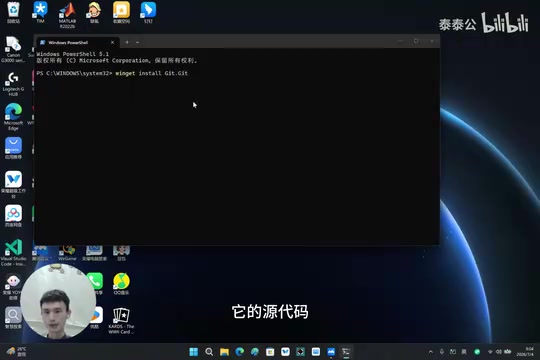Screen dimensions: 540x360
Task: Click the 'Windows PowerShell 5.1' header text
Action: (73, 54)
